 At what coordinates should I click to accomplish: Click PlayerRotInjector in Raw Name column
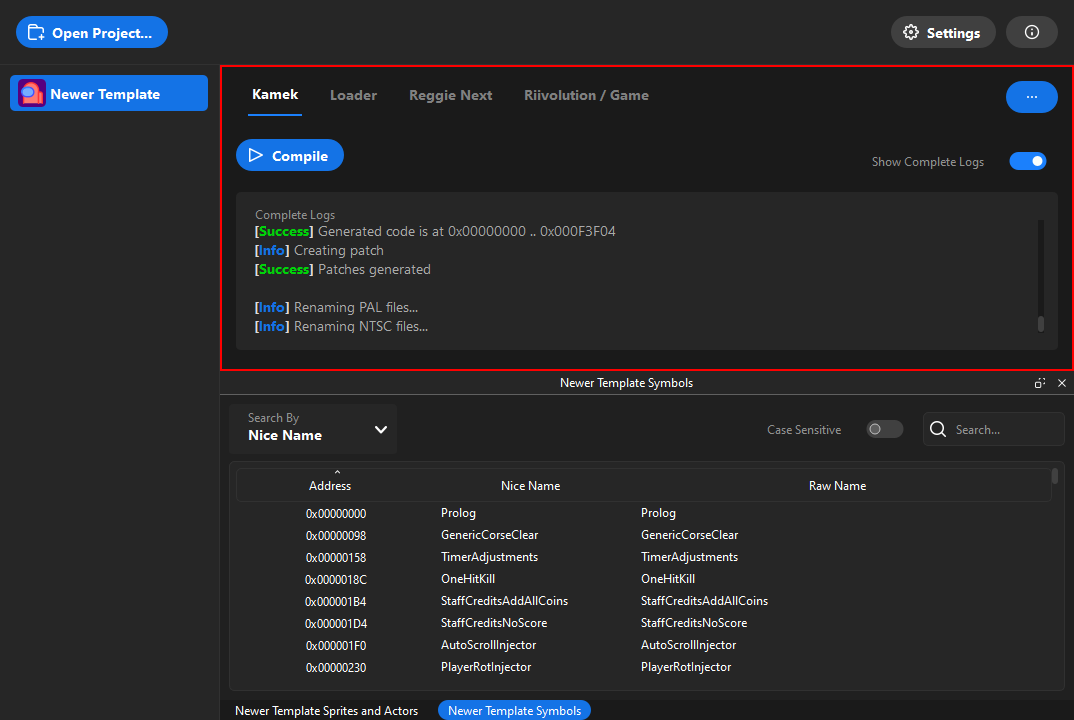pos(686,667)
